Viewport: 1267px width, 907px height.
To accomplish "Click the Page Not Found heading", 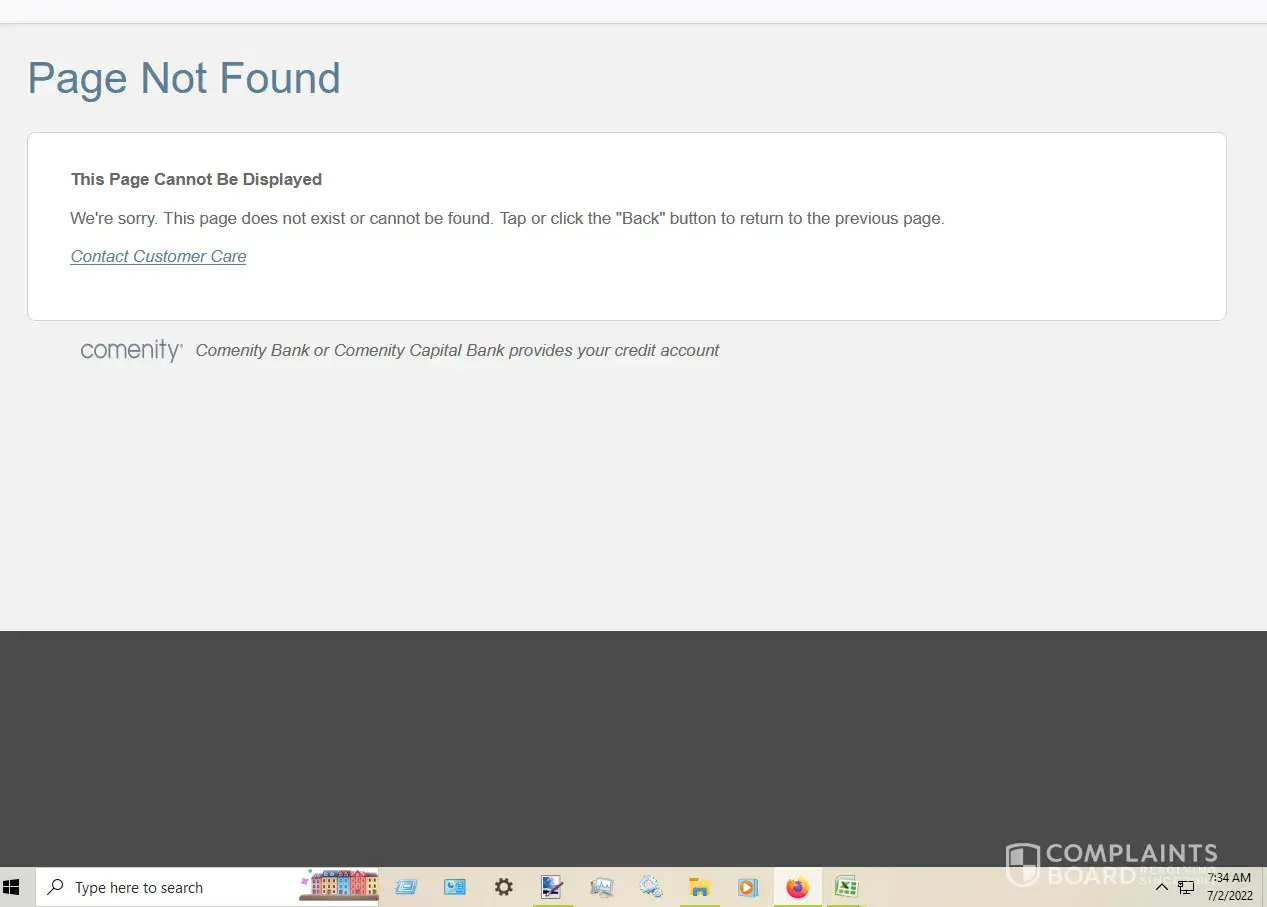I will point(184,78).
